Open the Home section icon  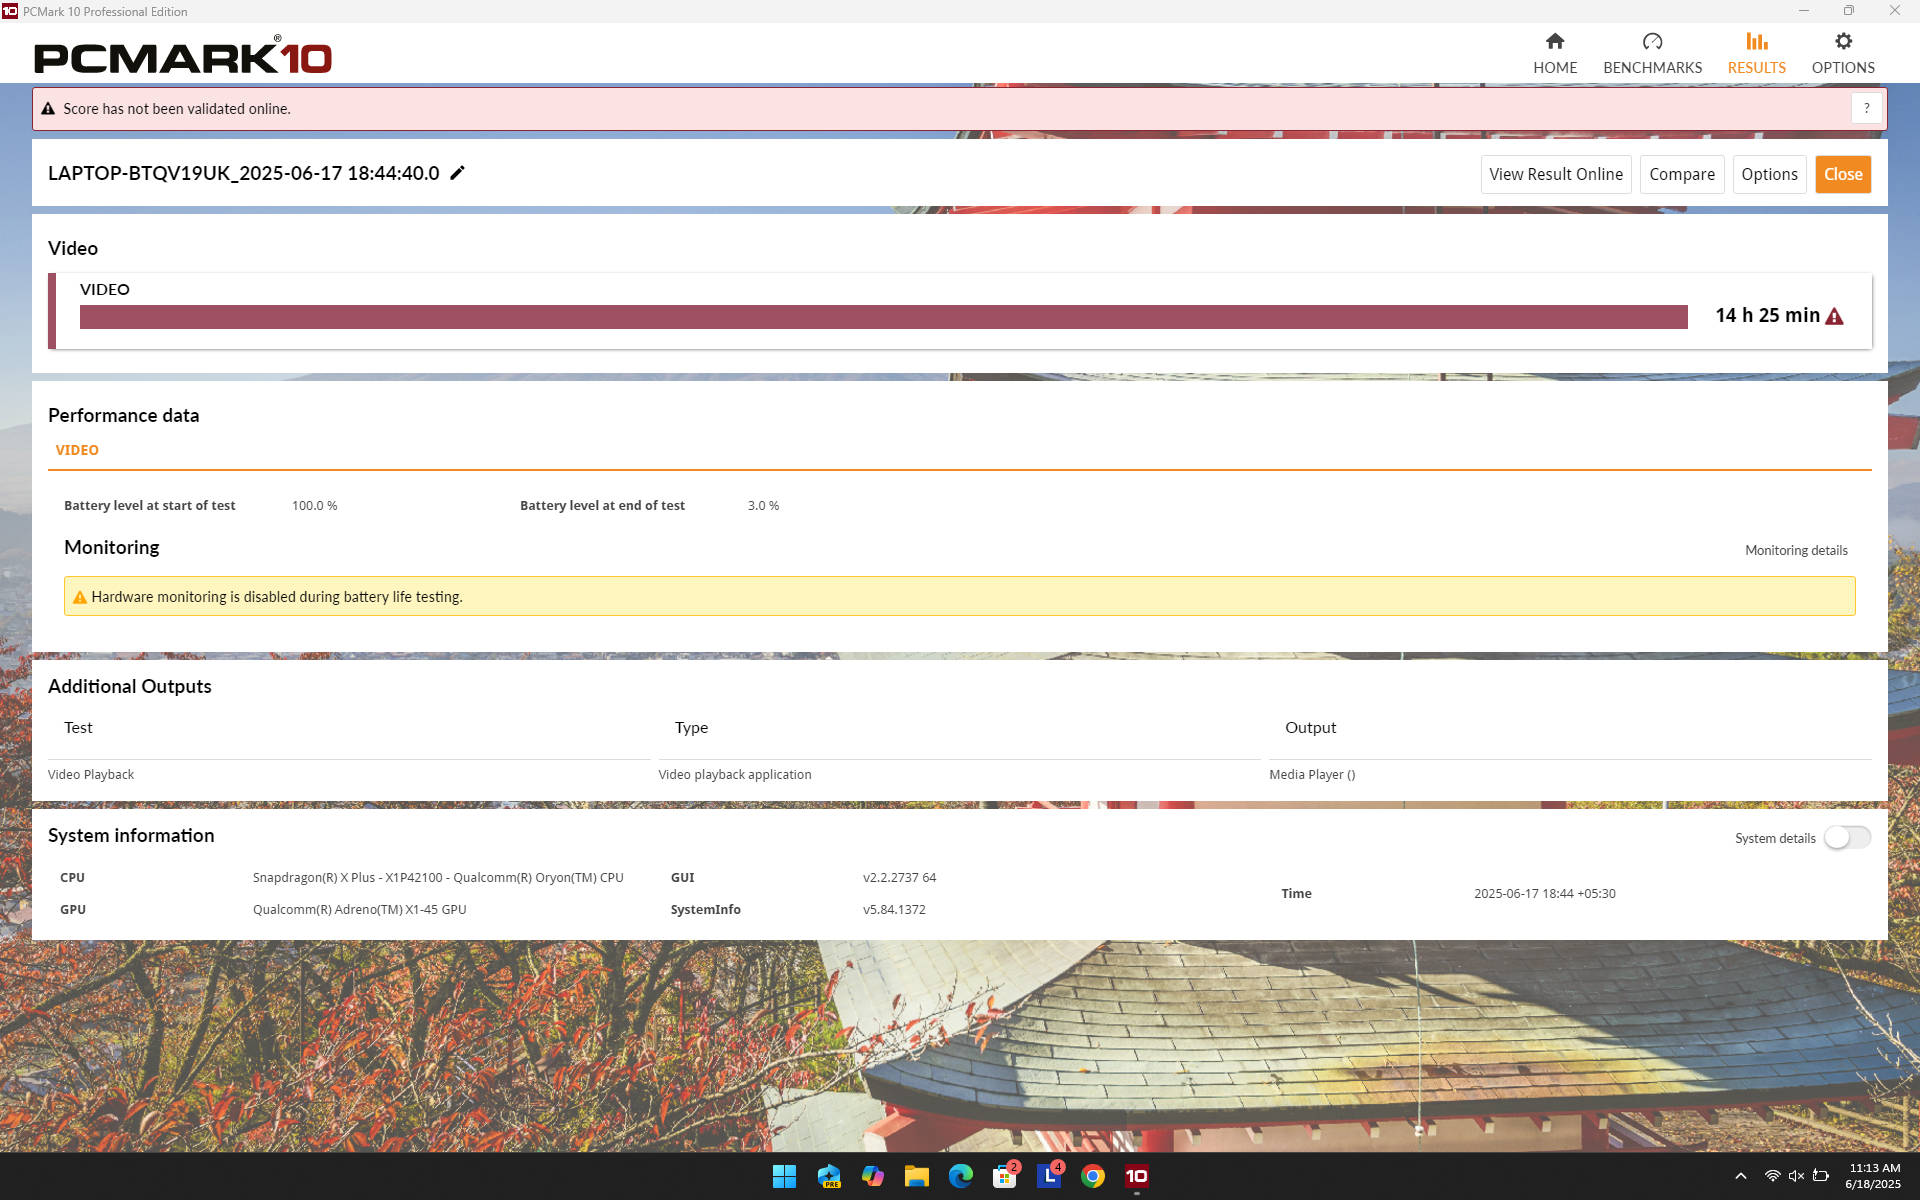1554,42
